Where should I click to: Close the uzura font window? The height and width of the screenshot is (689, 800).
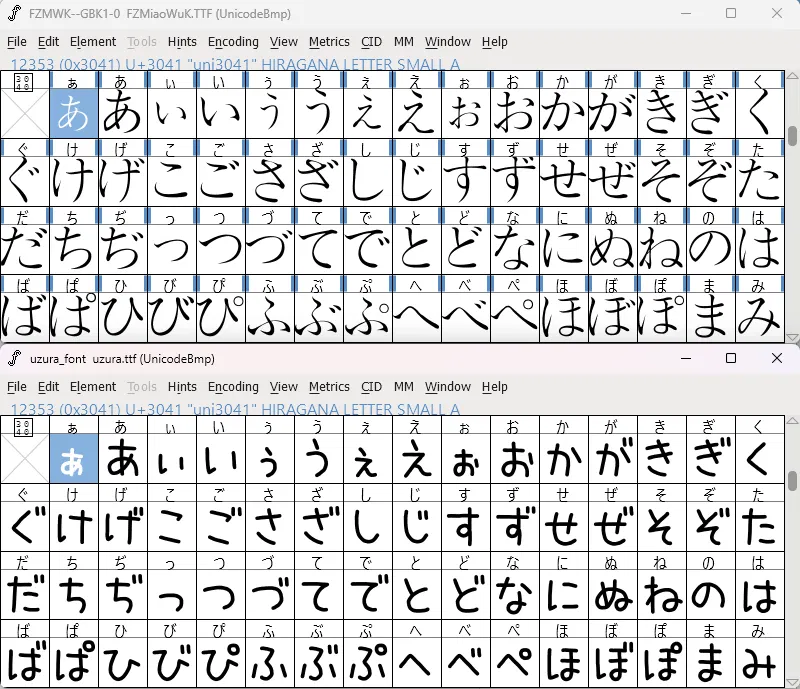pos(777,358)
